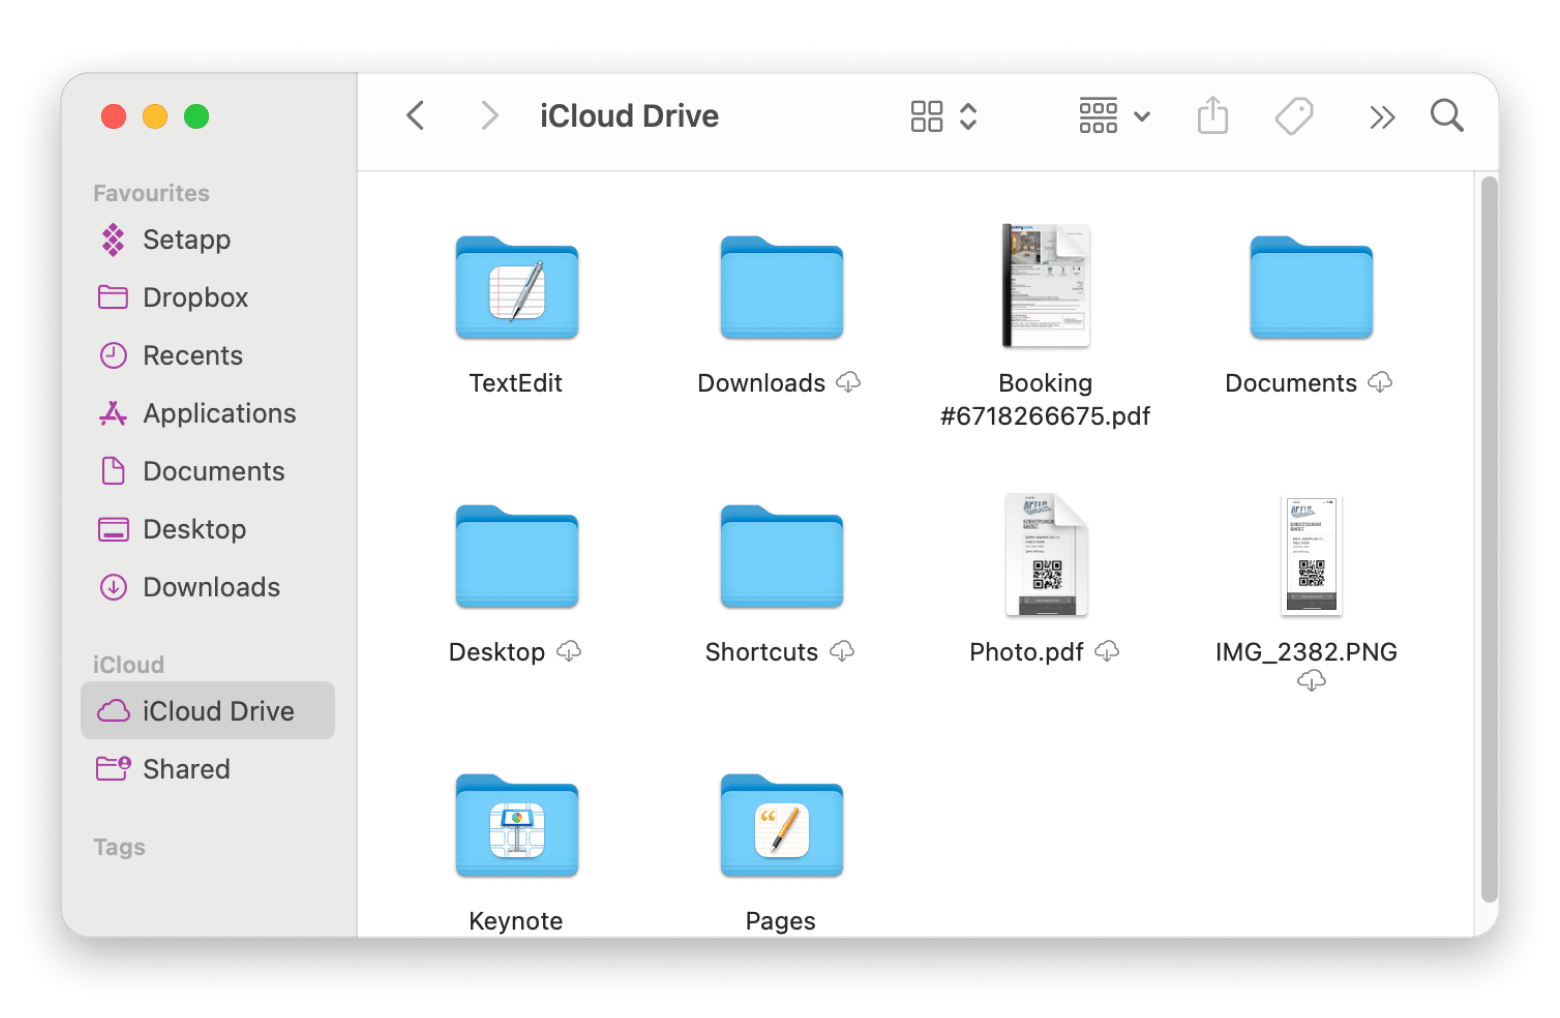Select the Keynote folder icon
1560x1018 pixels.
516,826
